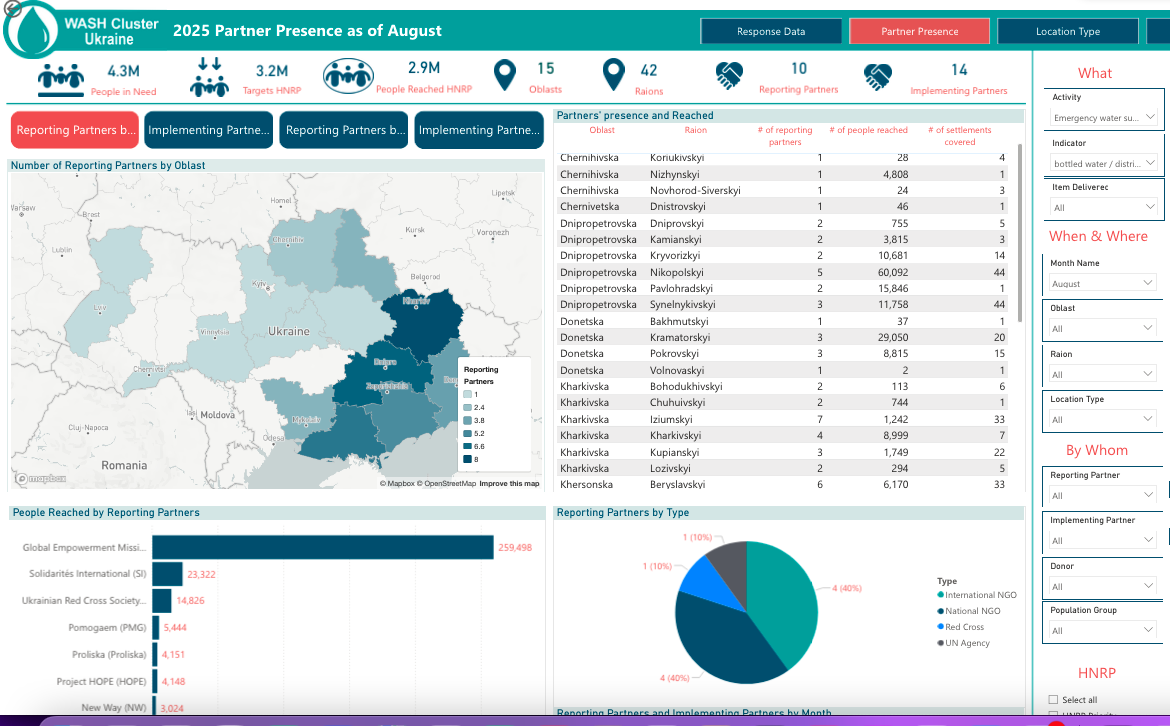Switch to the Response Data tab
1170x726 pixels.
tap(771, 32)
